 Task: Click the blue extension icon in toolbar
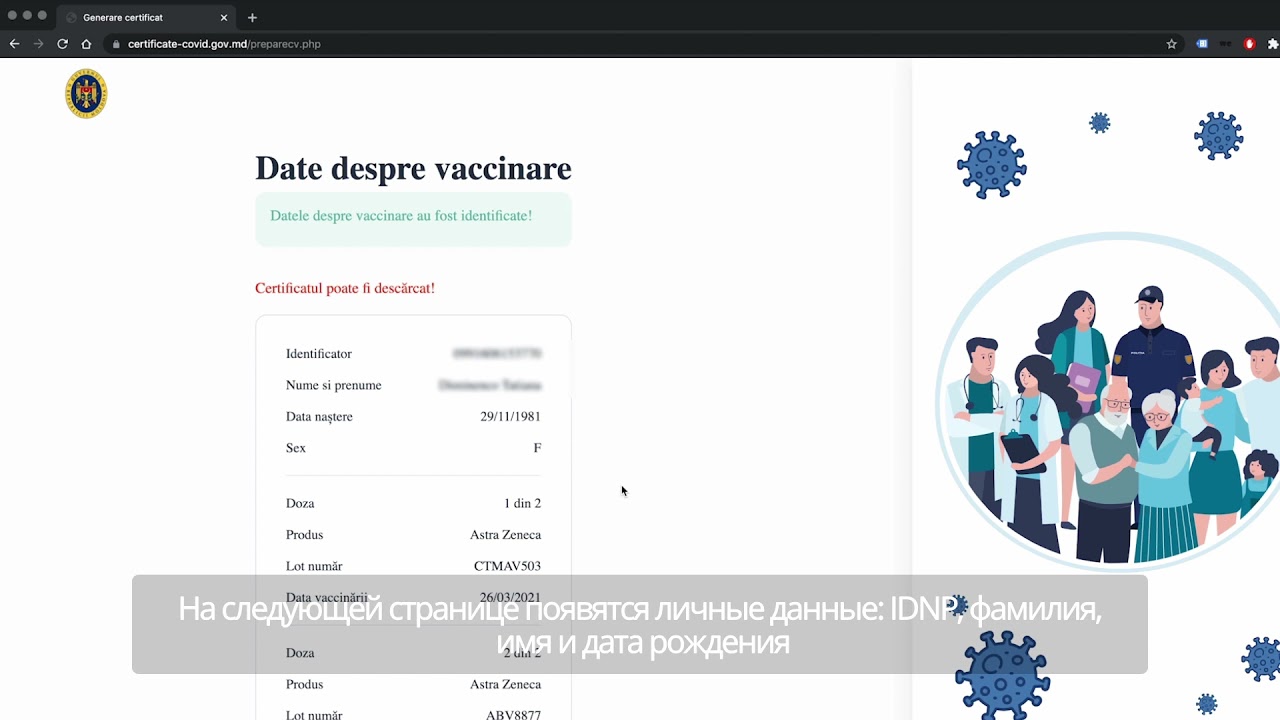[1202, 44]
